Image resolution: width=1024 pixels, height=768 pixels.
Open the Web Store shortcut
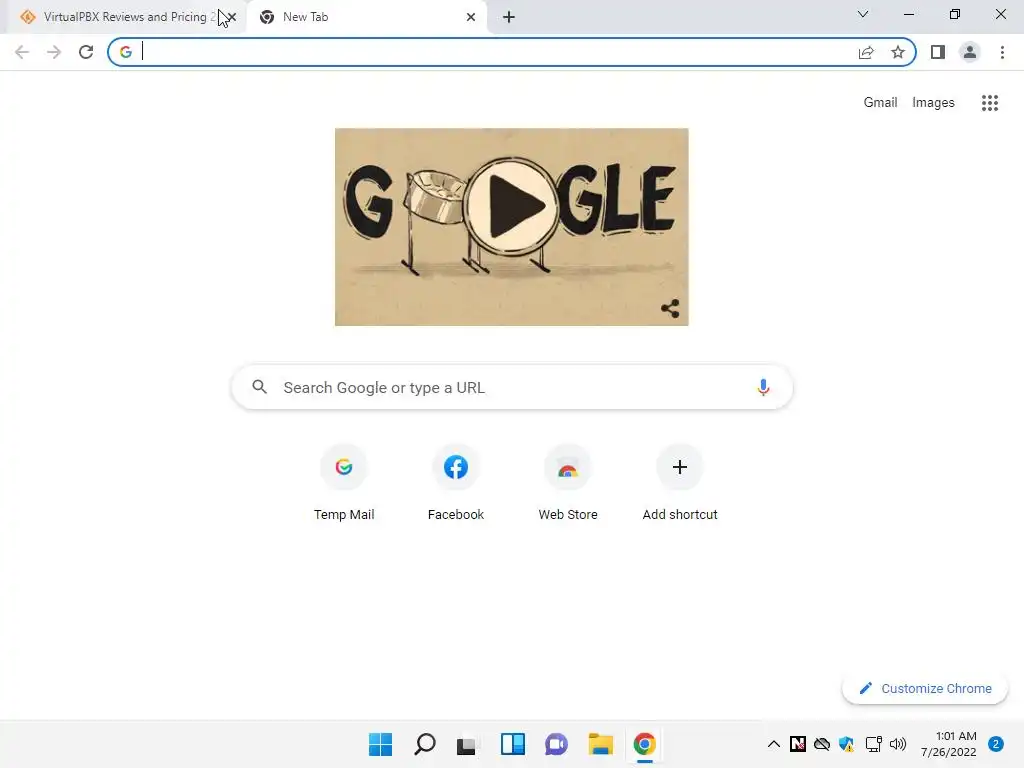(568, 483)
